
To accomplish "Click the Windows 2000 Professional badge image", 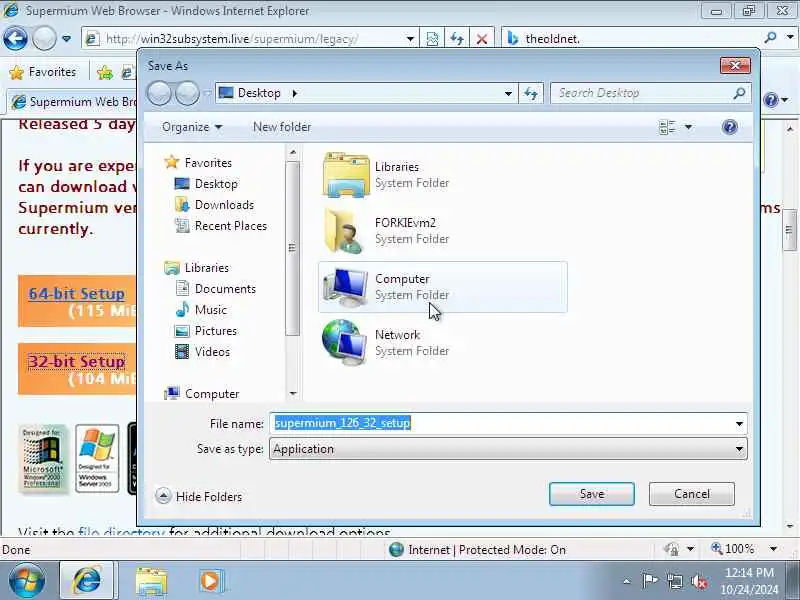I will 43,459.
